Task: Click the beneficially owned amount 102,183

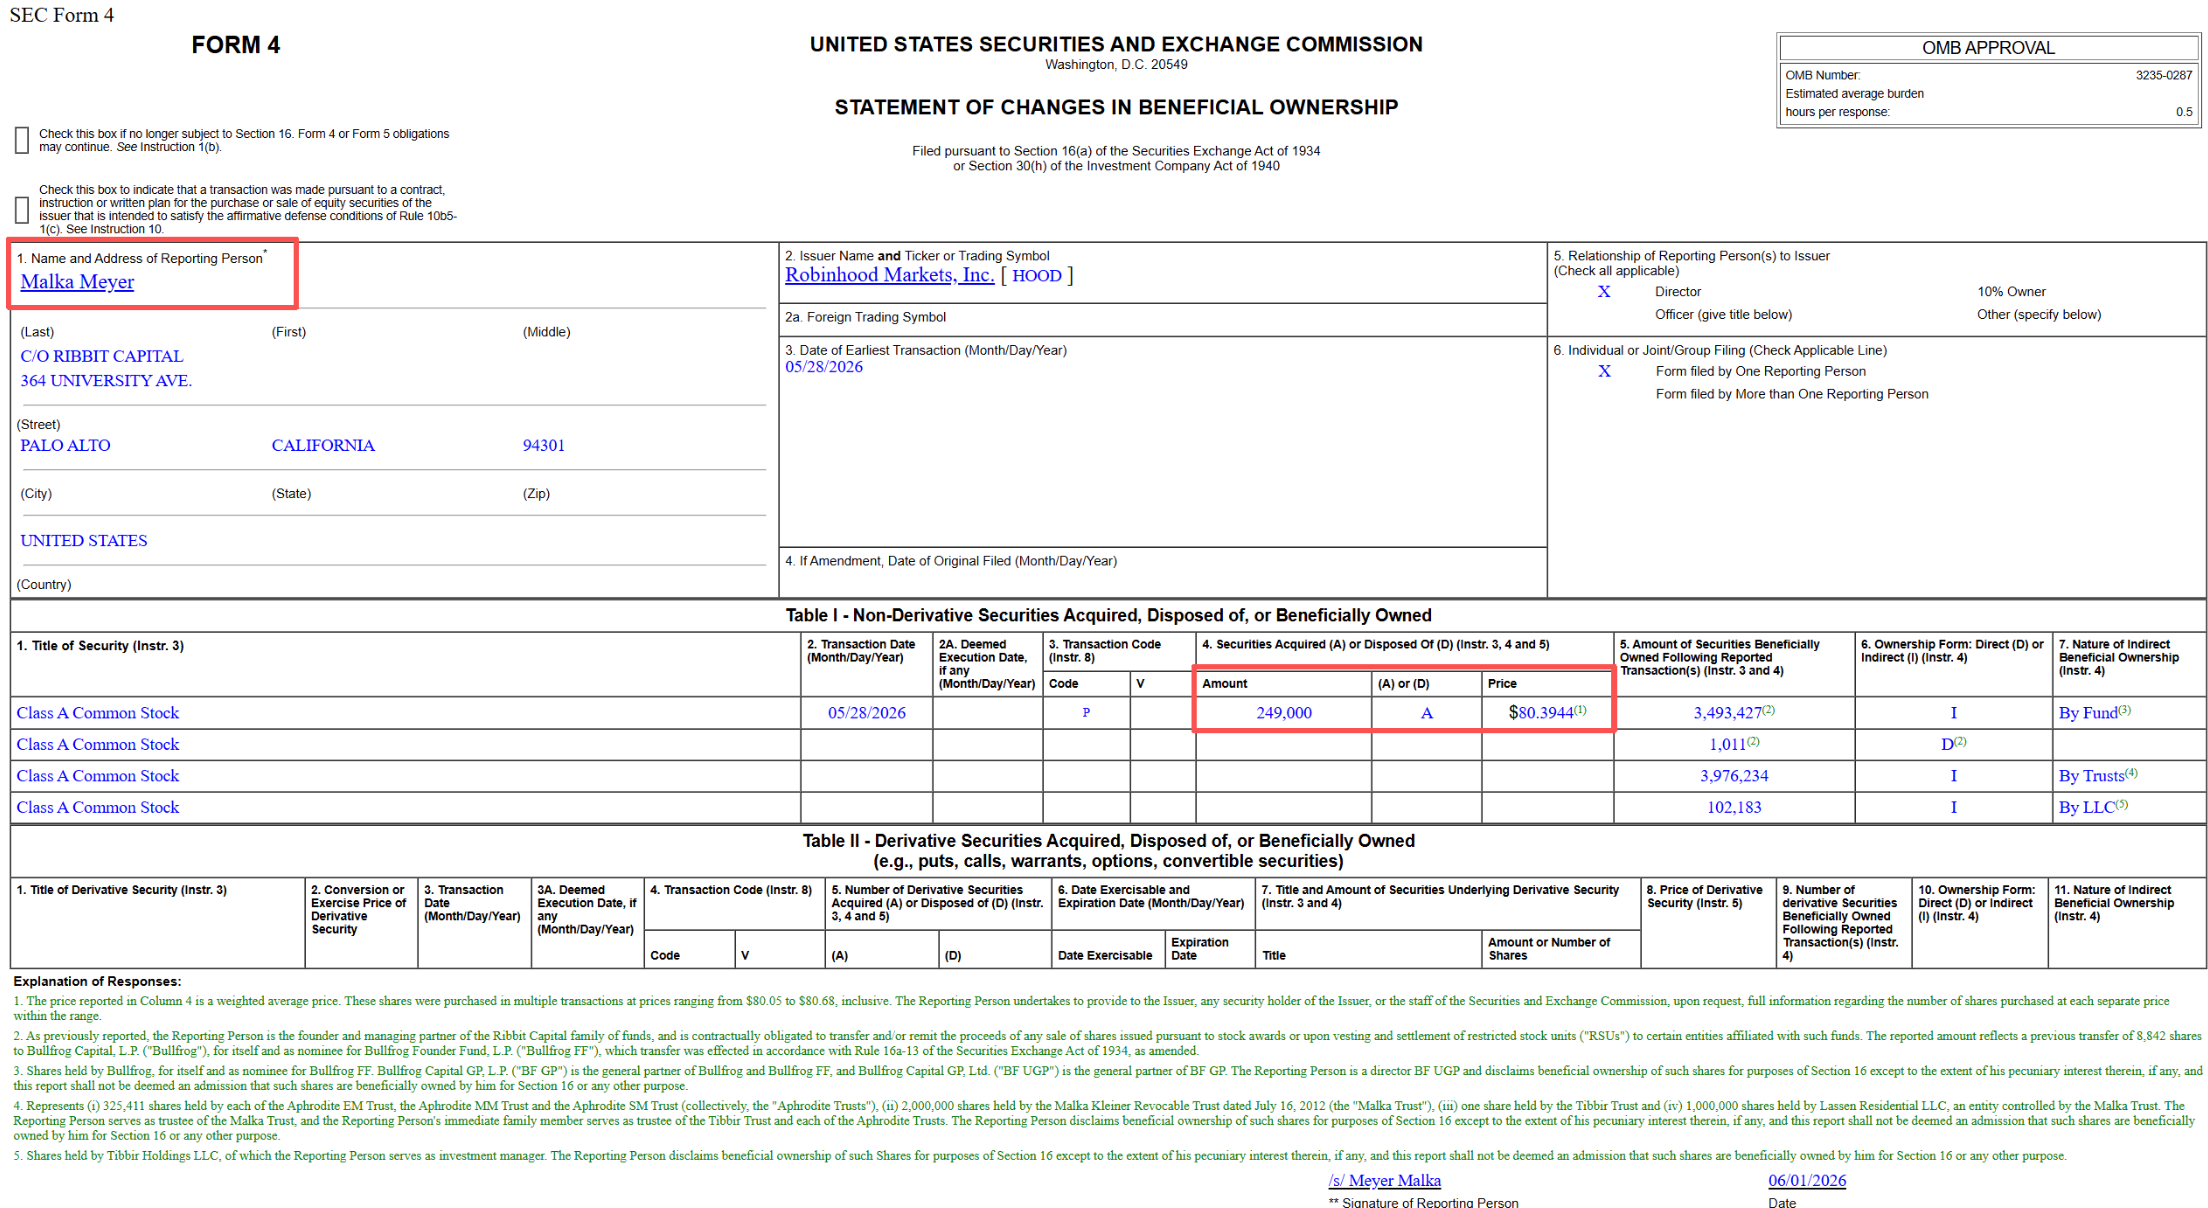Action: [1734, 808]
